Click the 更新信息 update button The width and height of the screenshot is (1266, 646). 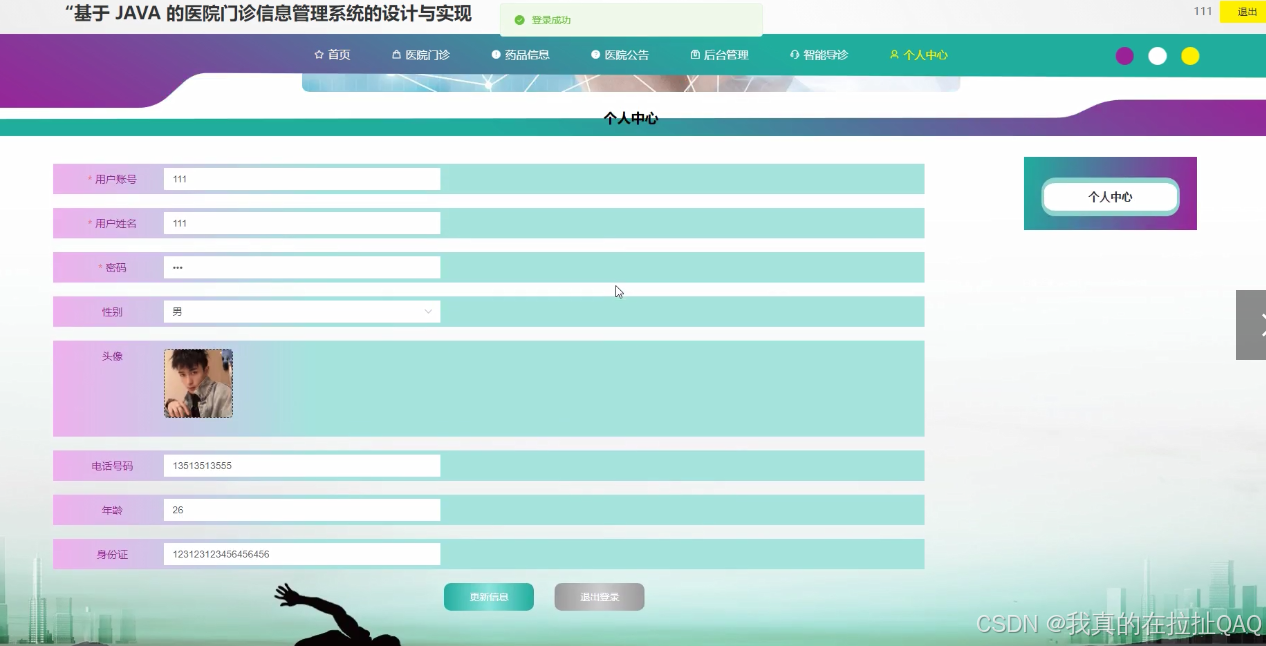click(489, 596)
